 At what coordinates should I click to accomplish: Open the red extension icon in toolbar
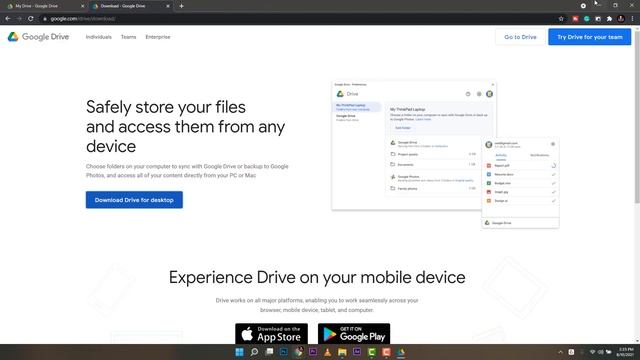575,18
